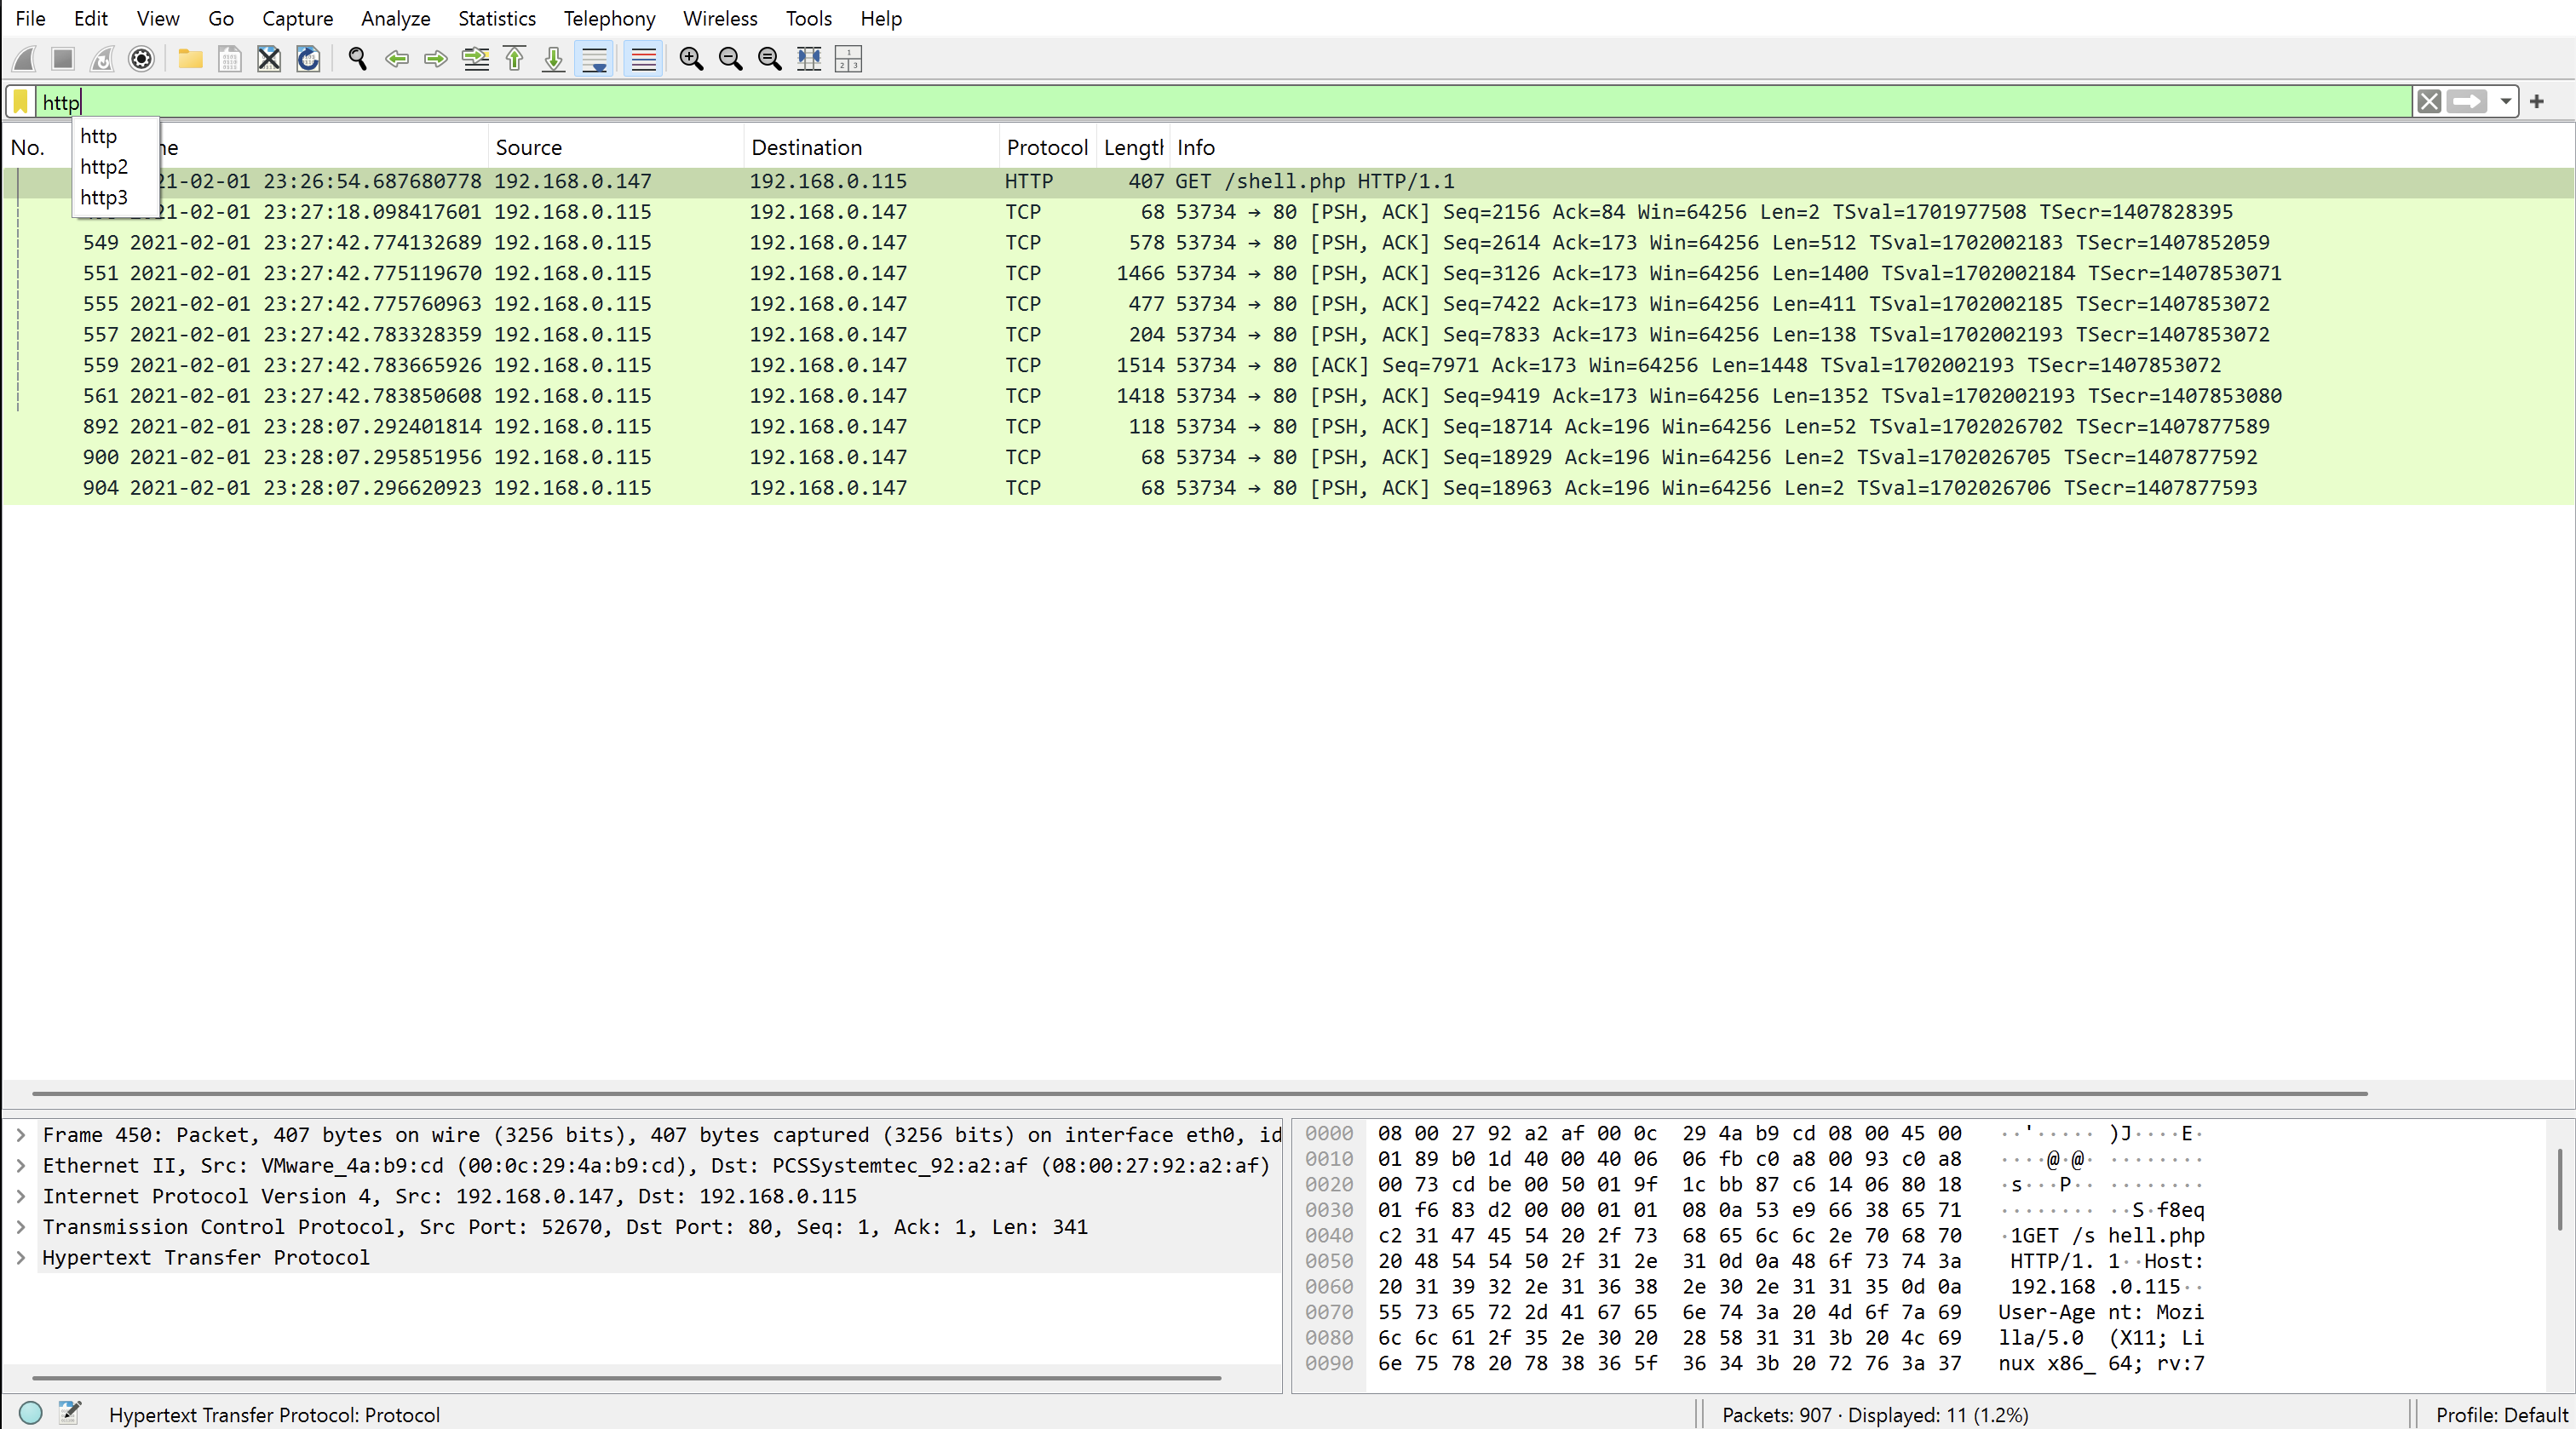
Task: Reload this capture file
Action: pos(308,59)
